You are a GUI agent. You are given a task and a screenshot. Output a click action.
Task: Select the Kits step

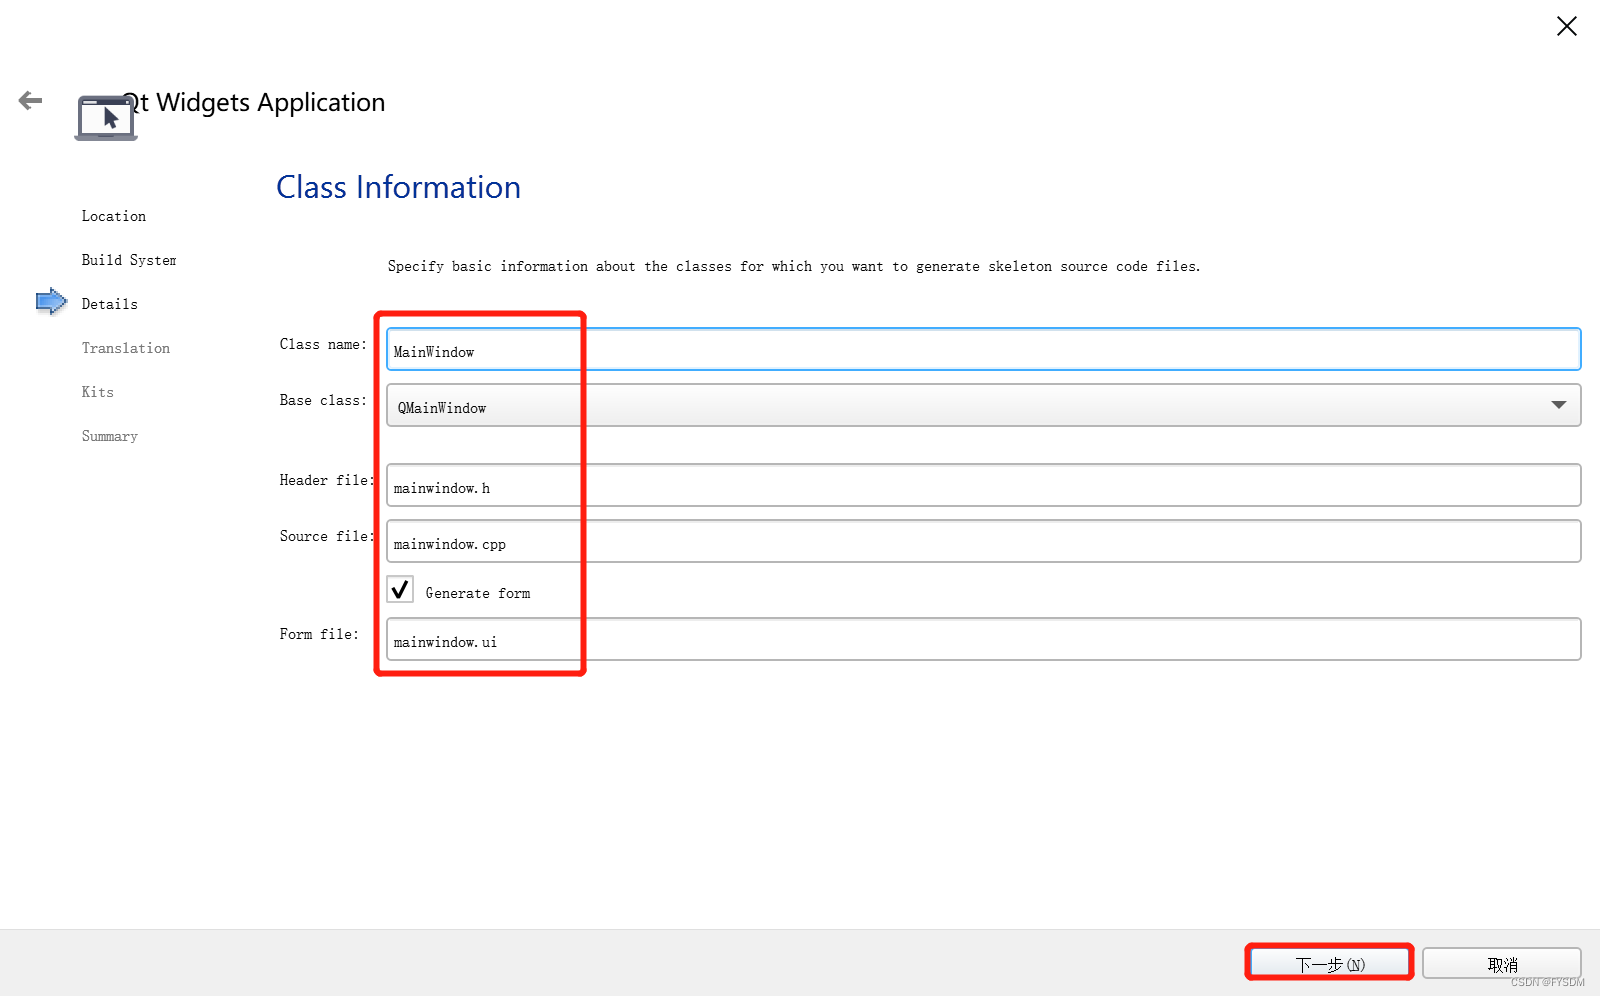98,392
